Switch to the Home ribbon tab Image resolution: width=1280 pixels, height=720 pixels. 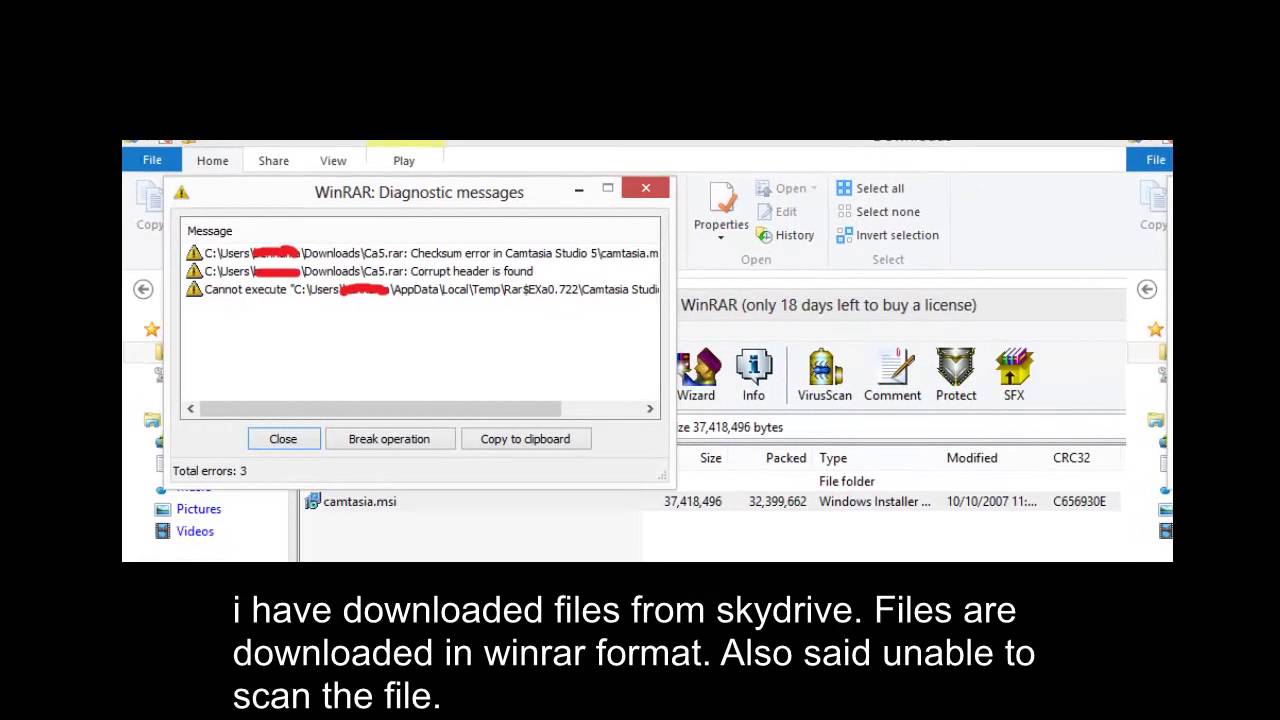pos(212,160)
